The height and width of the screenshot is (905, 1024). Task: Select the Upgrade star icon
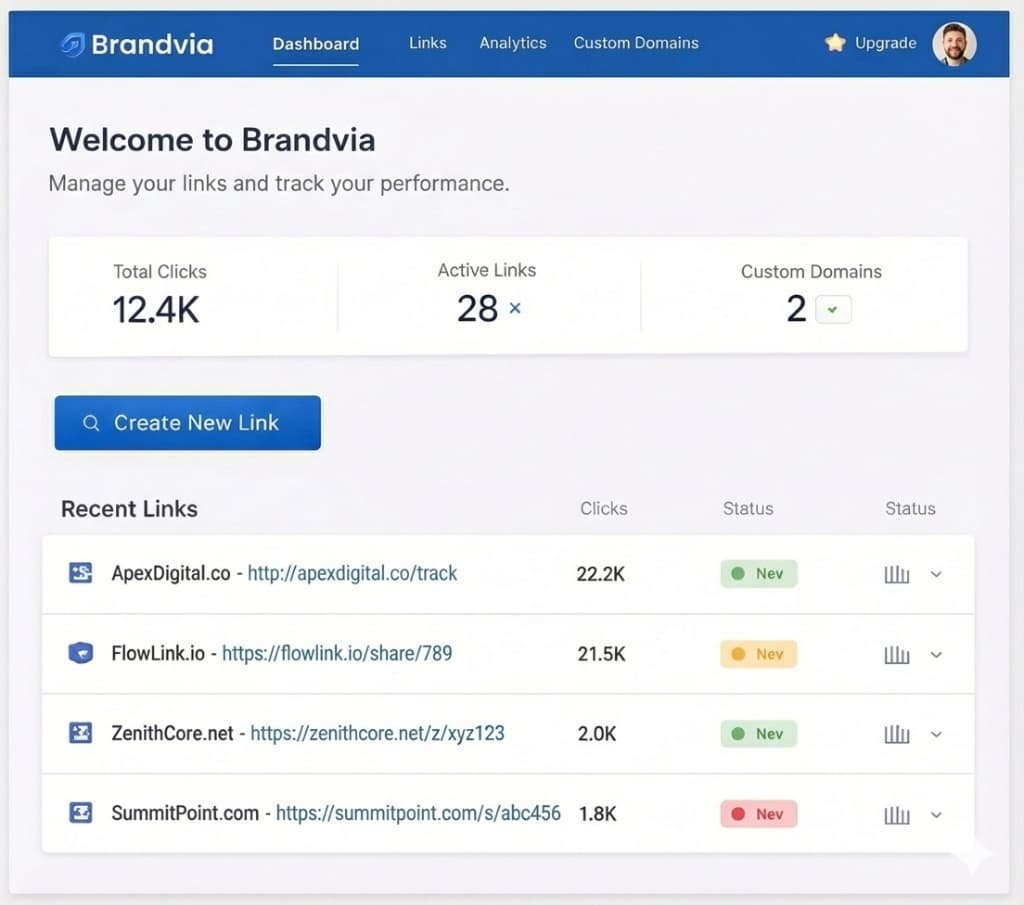(x=836, y=43)
